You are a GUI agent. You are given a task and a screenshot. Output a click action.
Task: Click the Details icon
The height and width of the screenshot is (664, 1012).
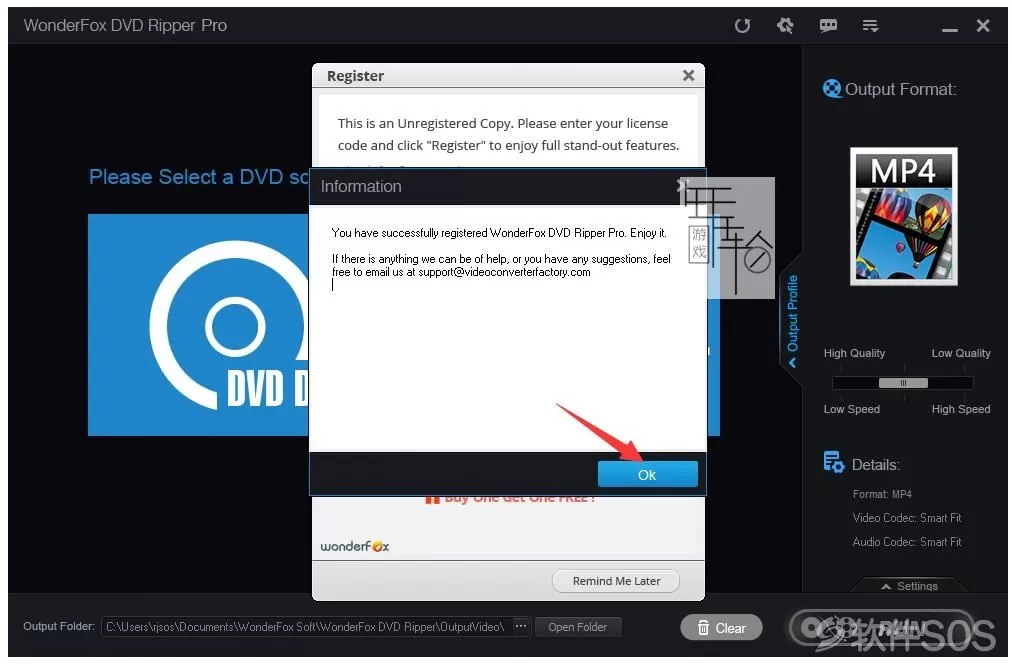click(833, 462)
